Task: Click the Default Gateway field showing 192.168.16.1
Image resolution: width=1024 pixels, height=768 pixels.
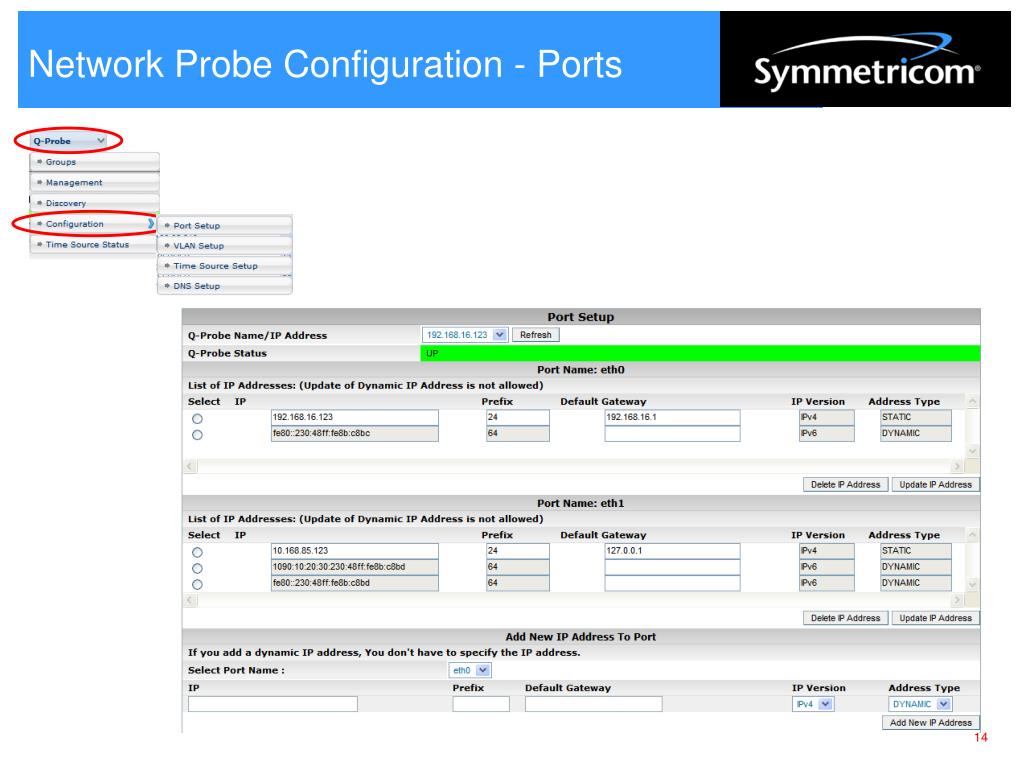Action: pos(672,417)
